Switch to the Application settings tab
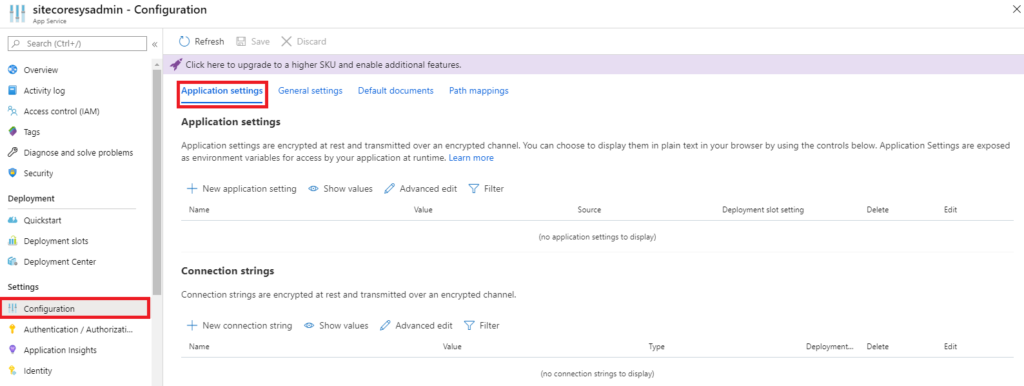The image size is (1024, 386). (x=222, y=91)
